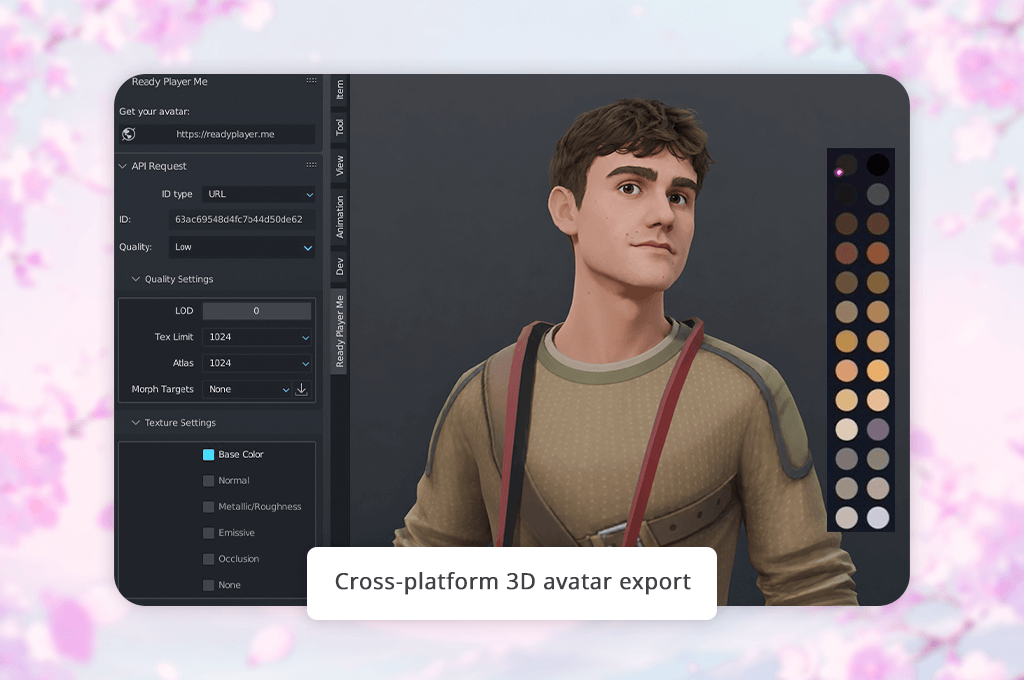Pick the dark gray swatch in second row
Image resolution: width=1024 pixels, height=680 pixels.
coord(878,194)
